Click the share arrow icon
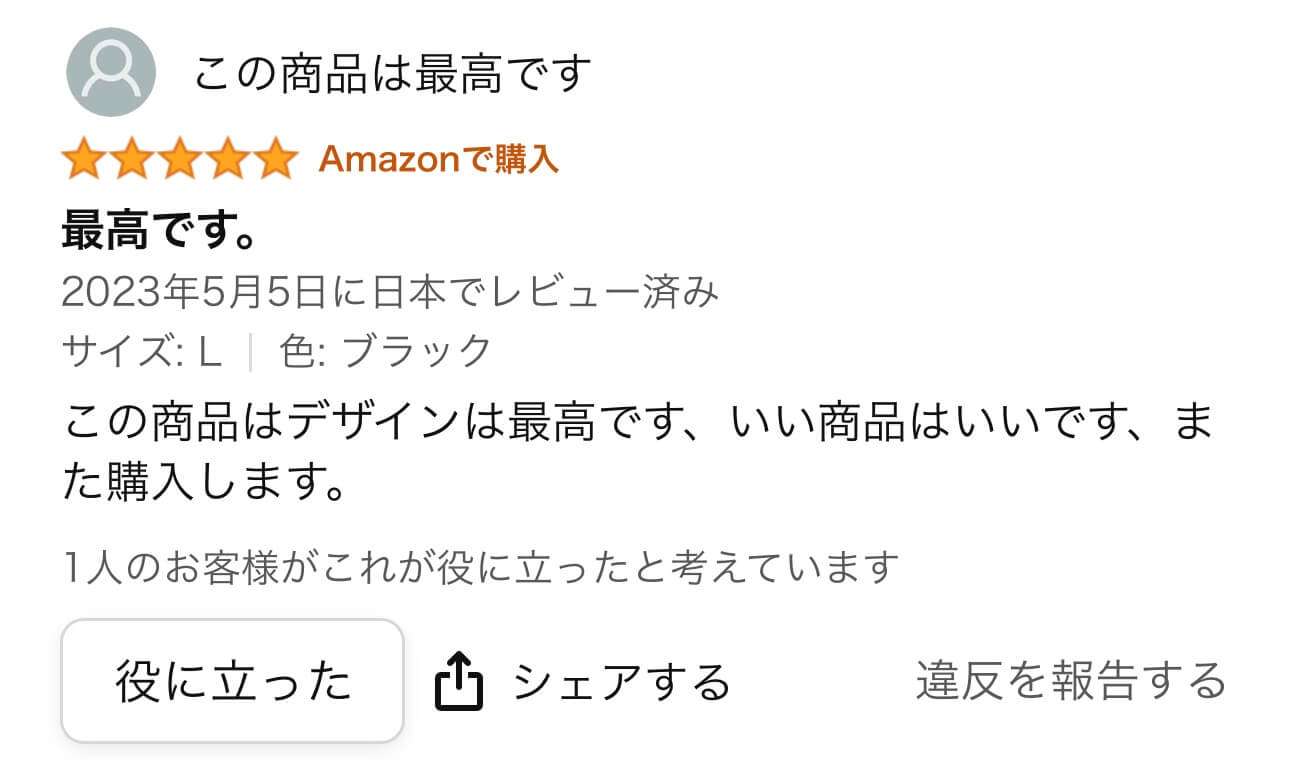 pos(459,681)
